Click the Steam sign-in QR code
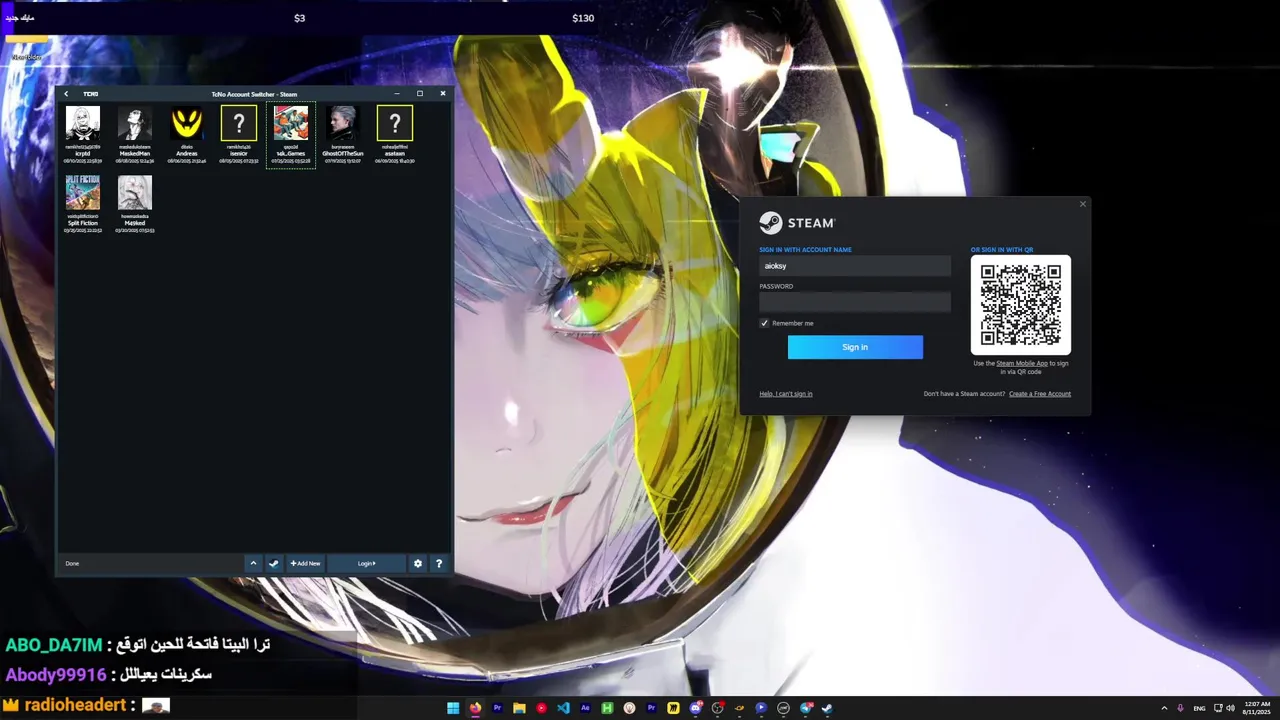The image size is (1280, 720). (x=1021, y=305)
